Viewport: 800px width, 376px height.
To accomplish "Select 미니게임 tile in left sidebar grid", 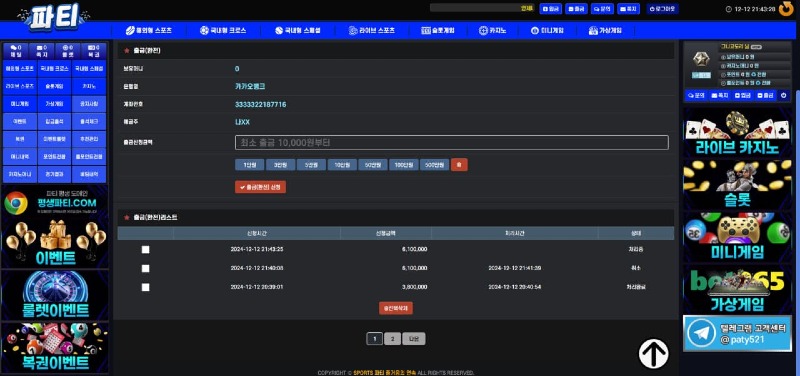I will coord(20,104).
